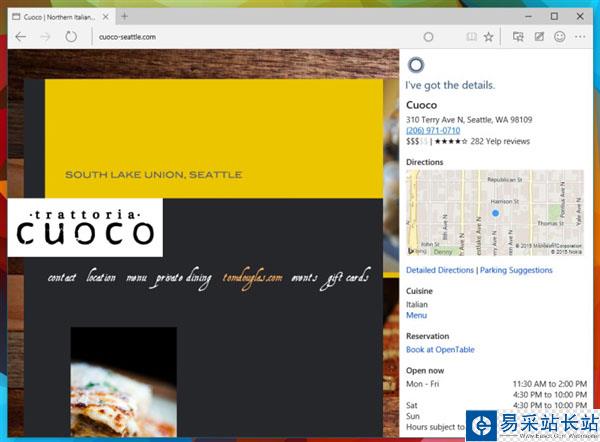This screenshot has height=442, width=600.
Task: Click "I've got the details." text
Action: (450, 85)
